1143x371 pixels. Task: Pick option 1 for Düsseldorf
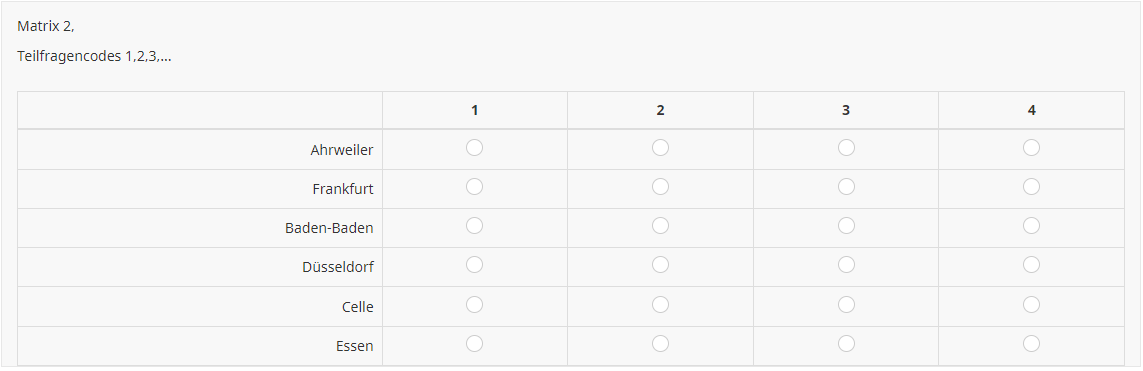[475, 265]
